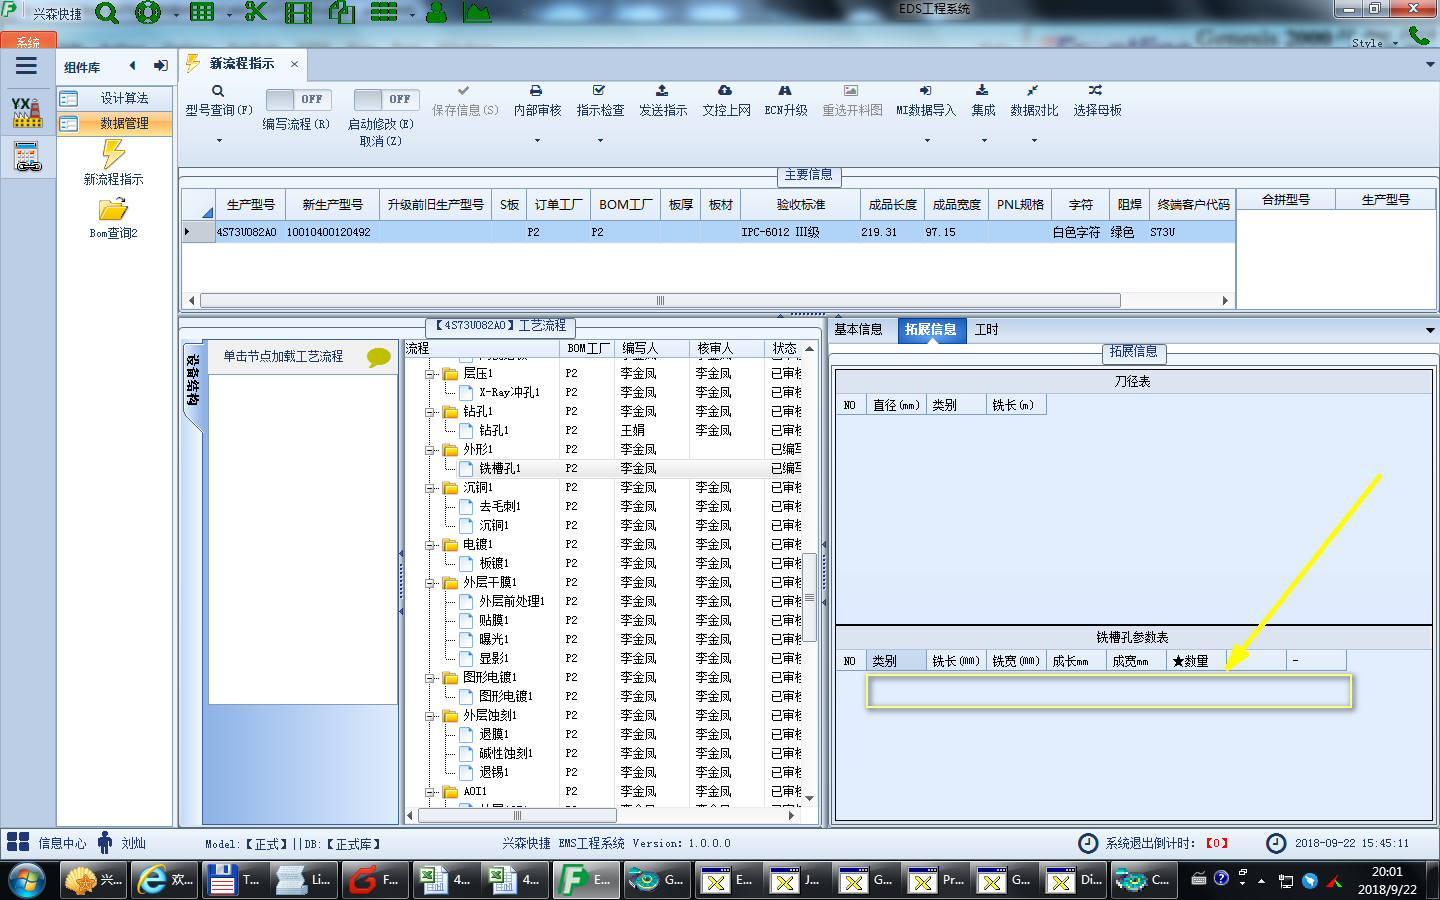Click the yellow speech bubble icon
Viewport: 1440px width, 900px height.
coord(379,357)
